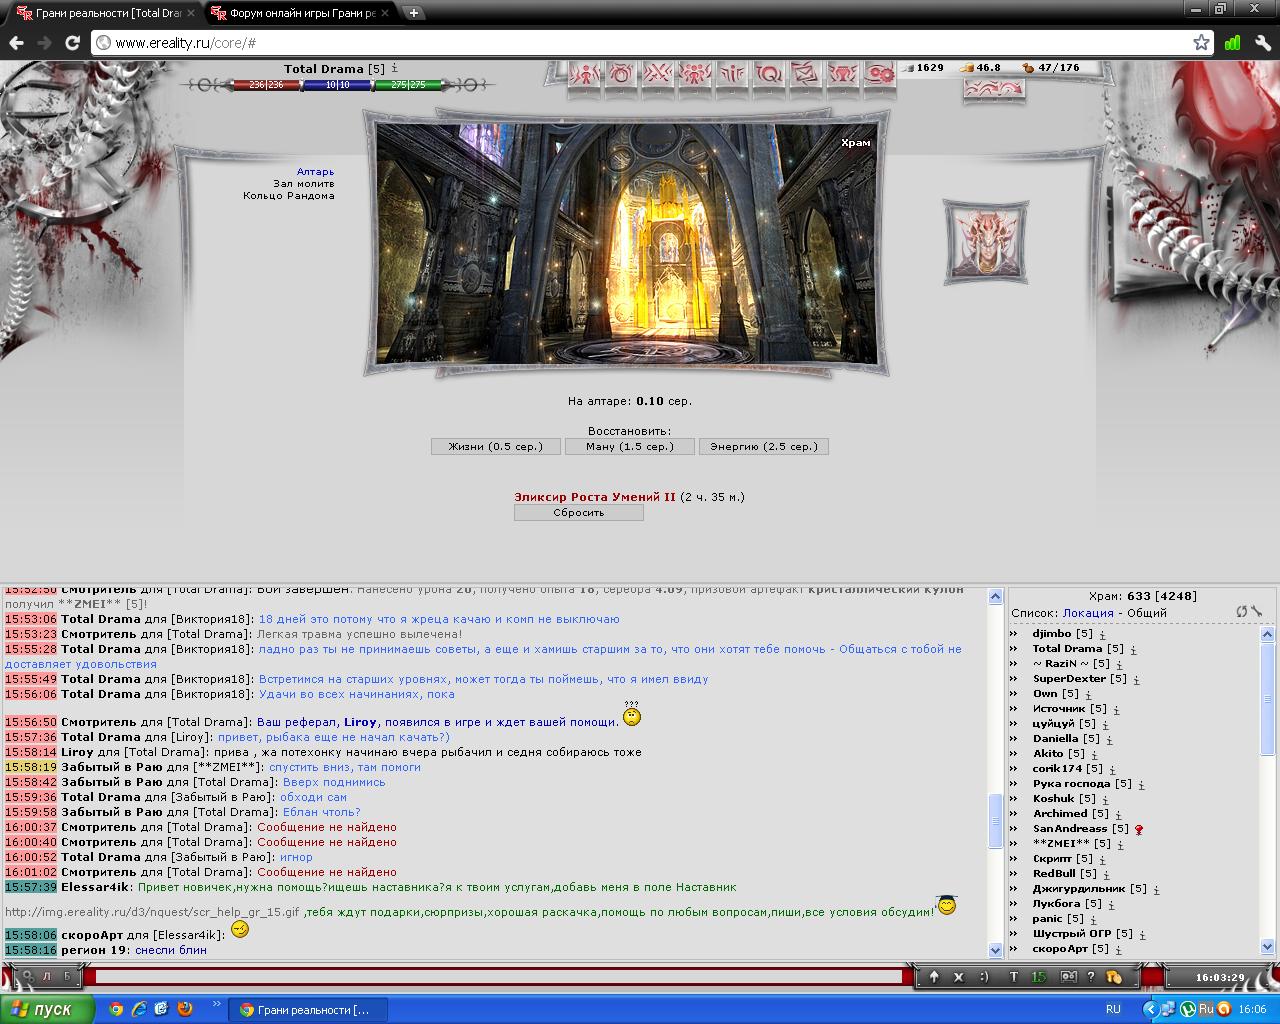
Task: Expand the arrows next to Archimed
Action: pyautogui.click(x=1014, y=814)
